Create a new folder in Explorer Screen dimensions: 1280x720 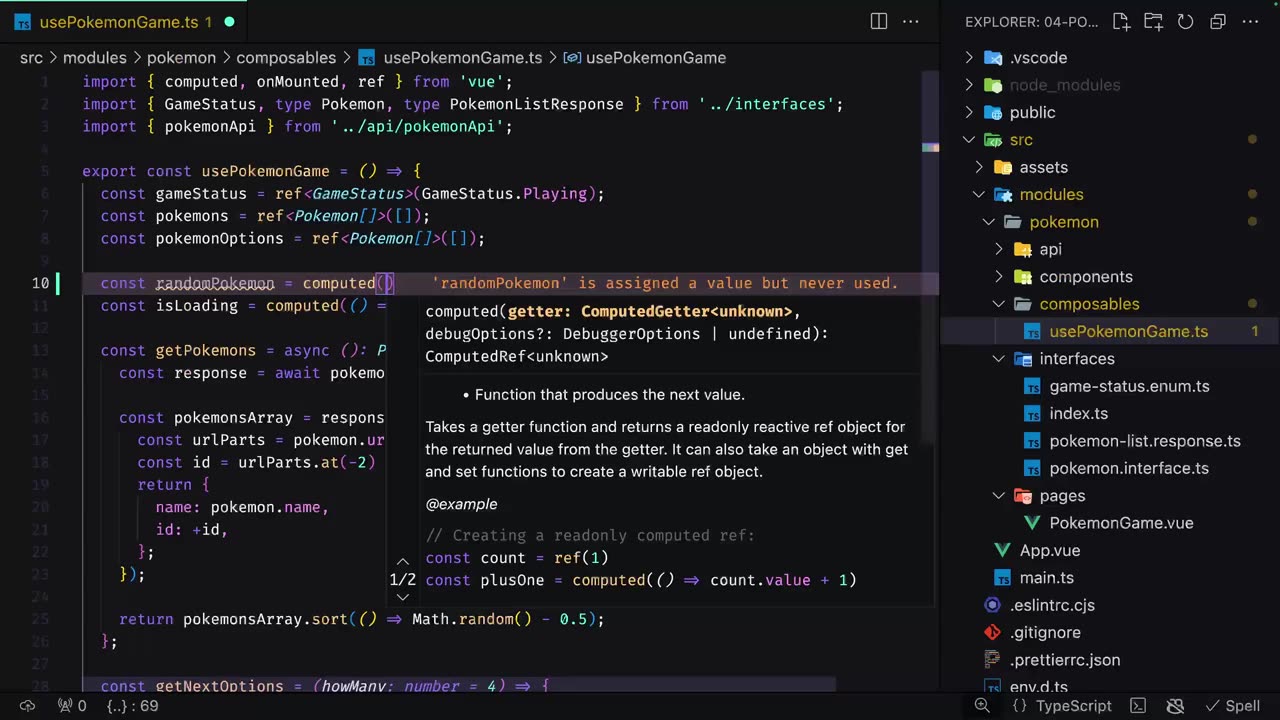(x=1153, y=21)
